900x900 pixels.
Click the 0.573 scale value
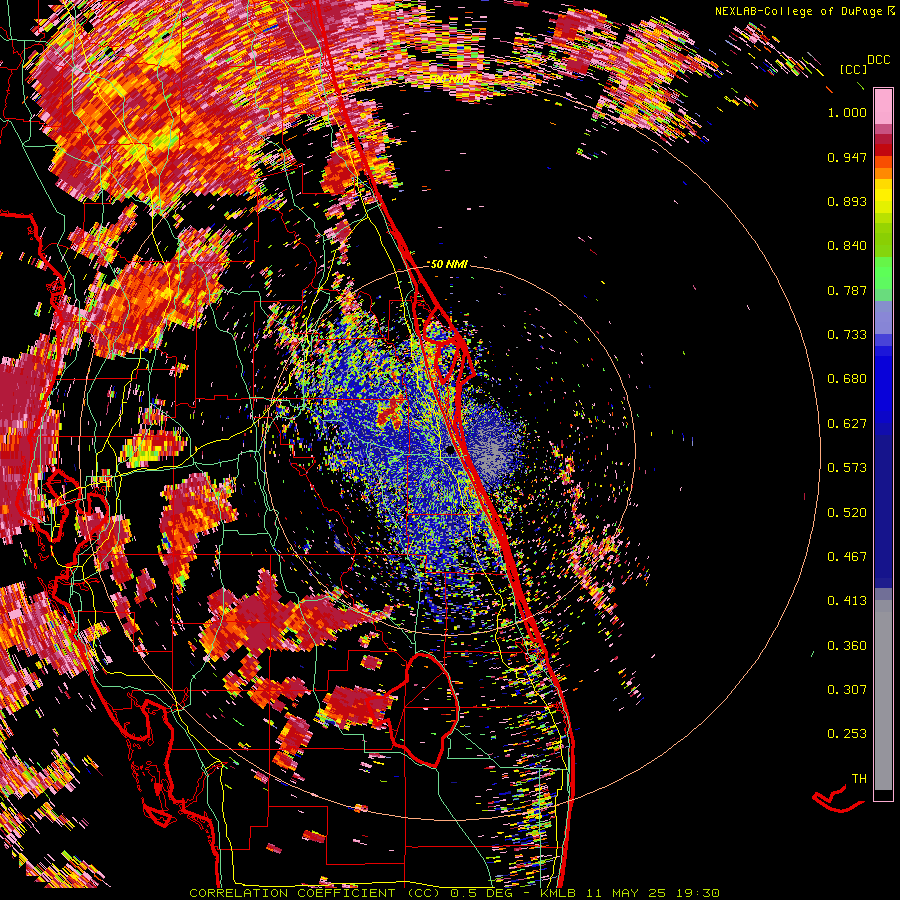[847, 468]
